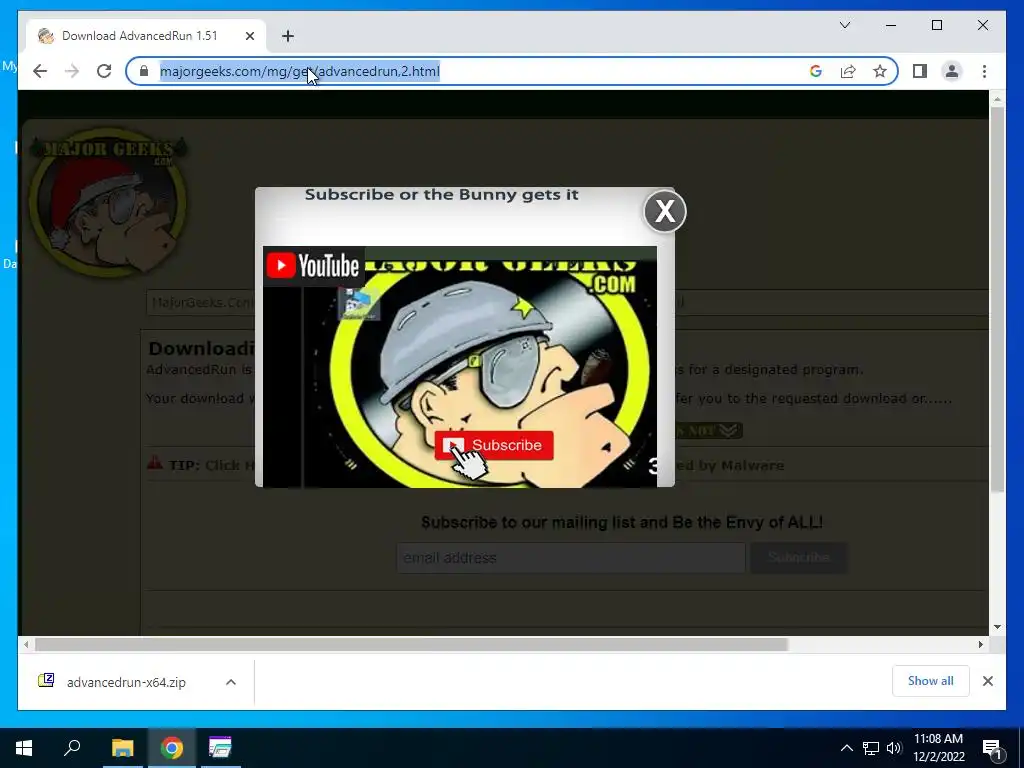Click the MajorGeeks logo on the page

point(108,202)
